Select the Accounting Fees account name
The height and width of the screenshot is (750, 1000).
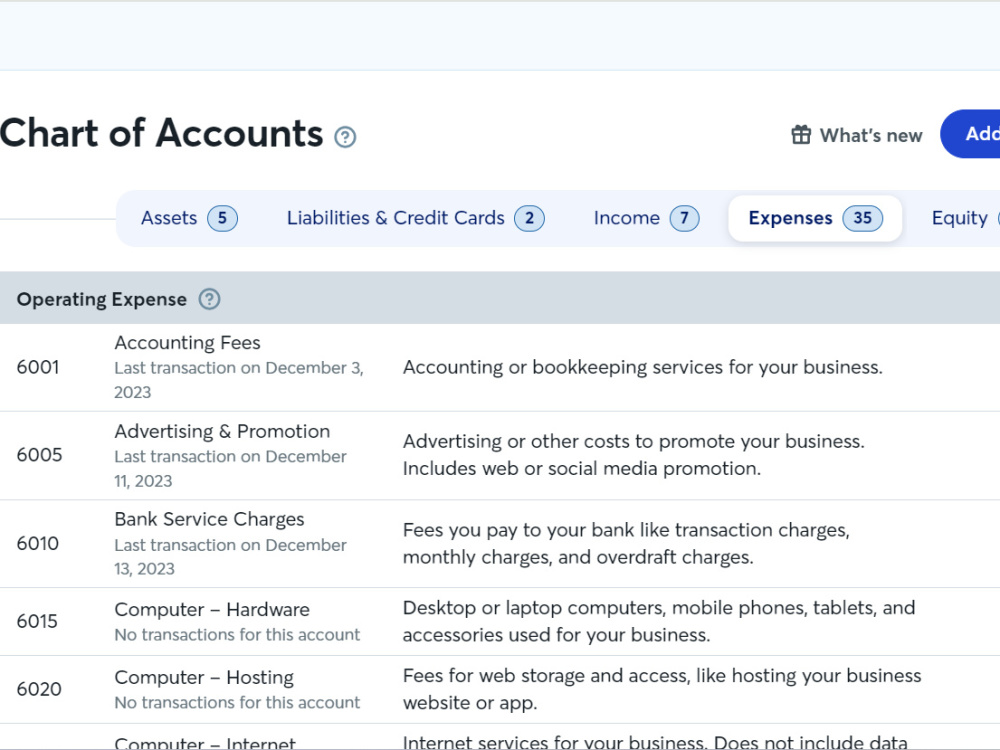188,343
